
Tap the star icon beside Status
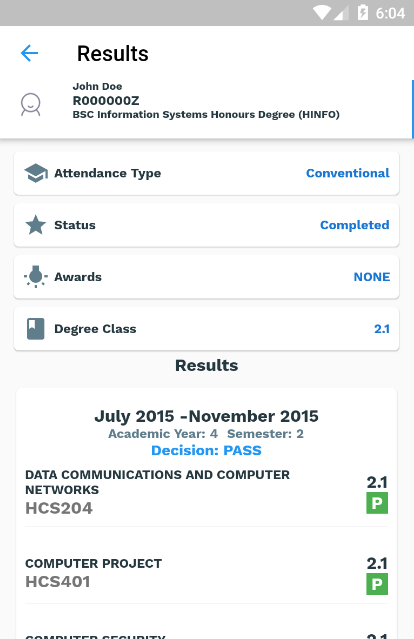(36, 225)
